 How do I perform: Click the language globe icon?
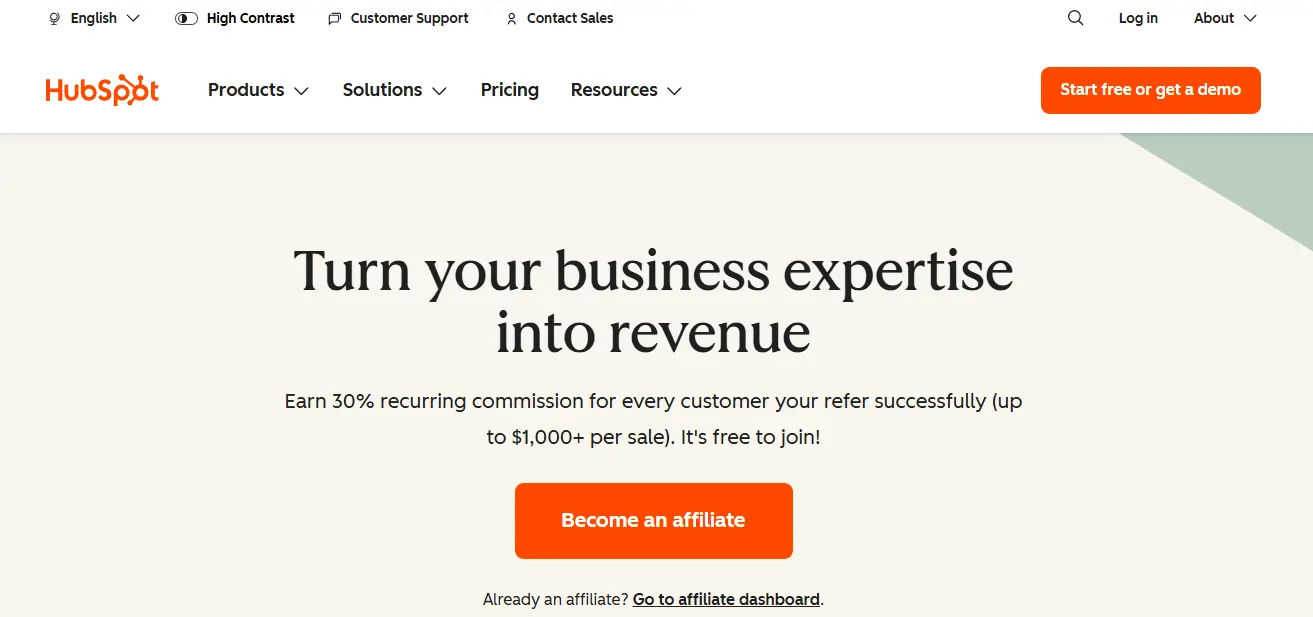click(53, 18)
